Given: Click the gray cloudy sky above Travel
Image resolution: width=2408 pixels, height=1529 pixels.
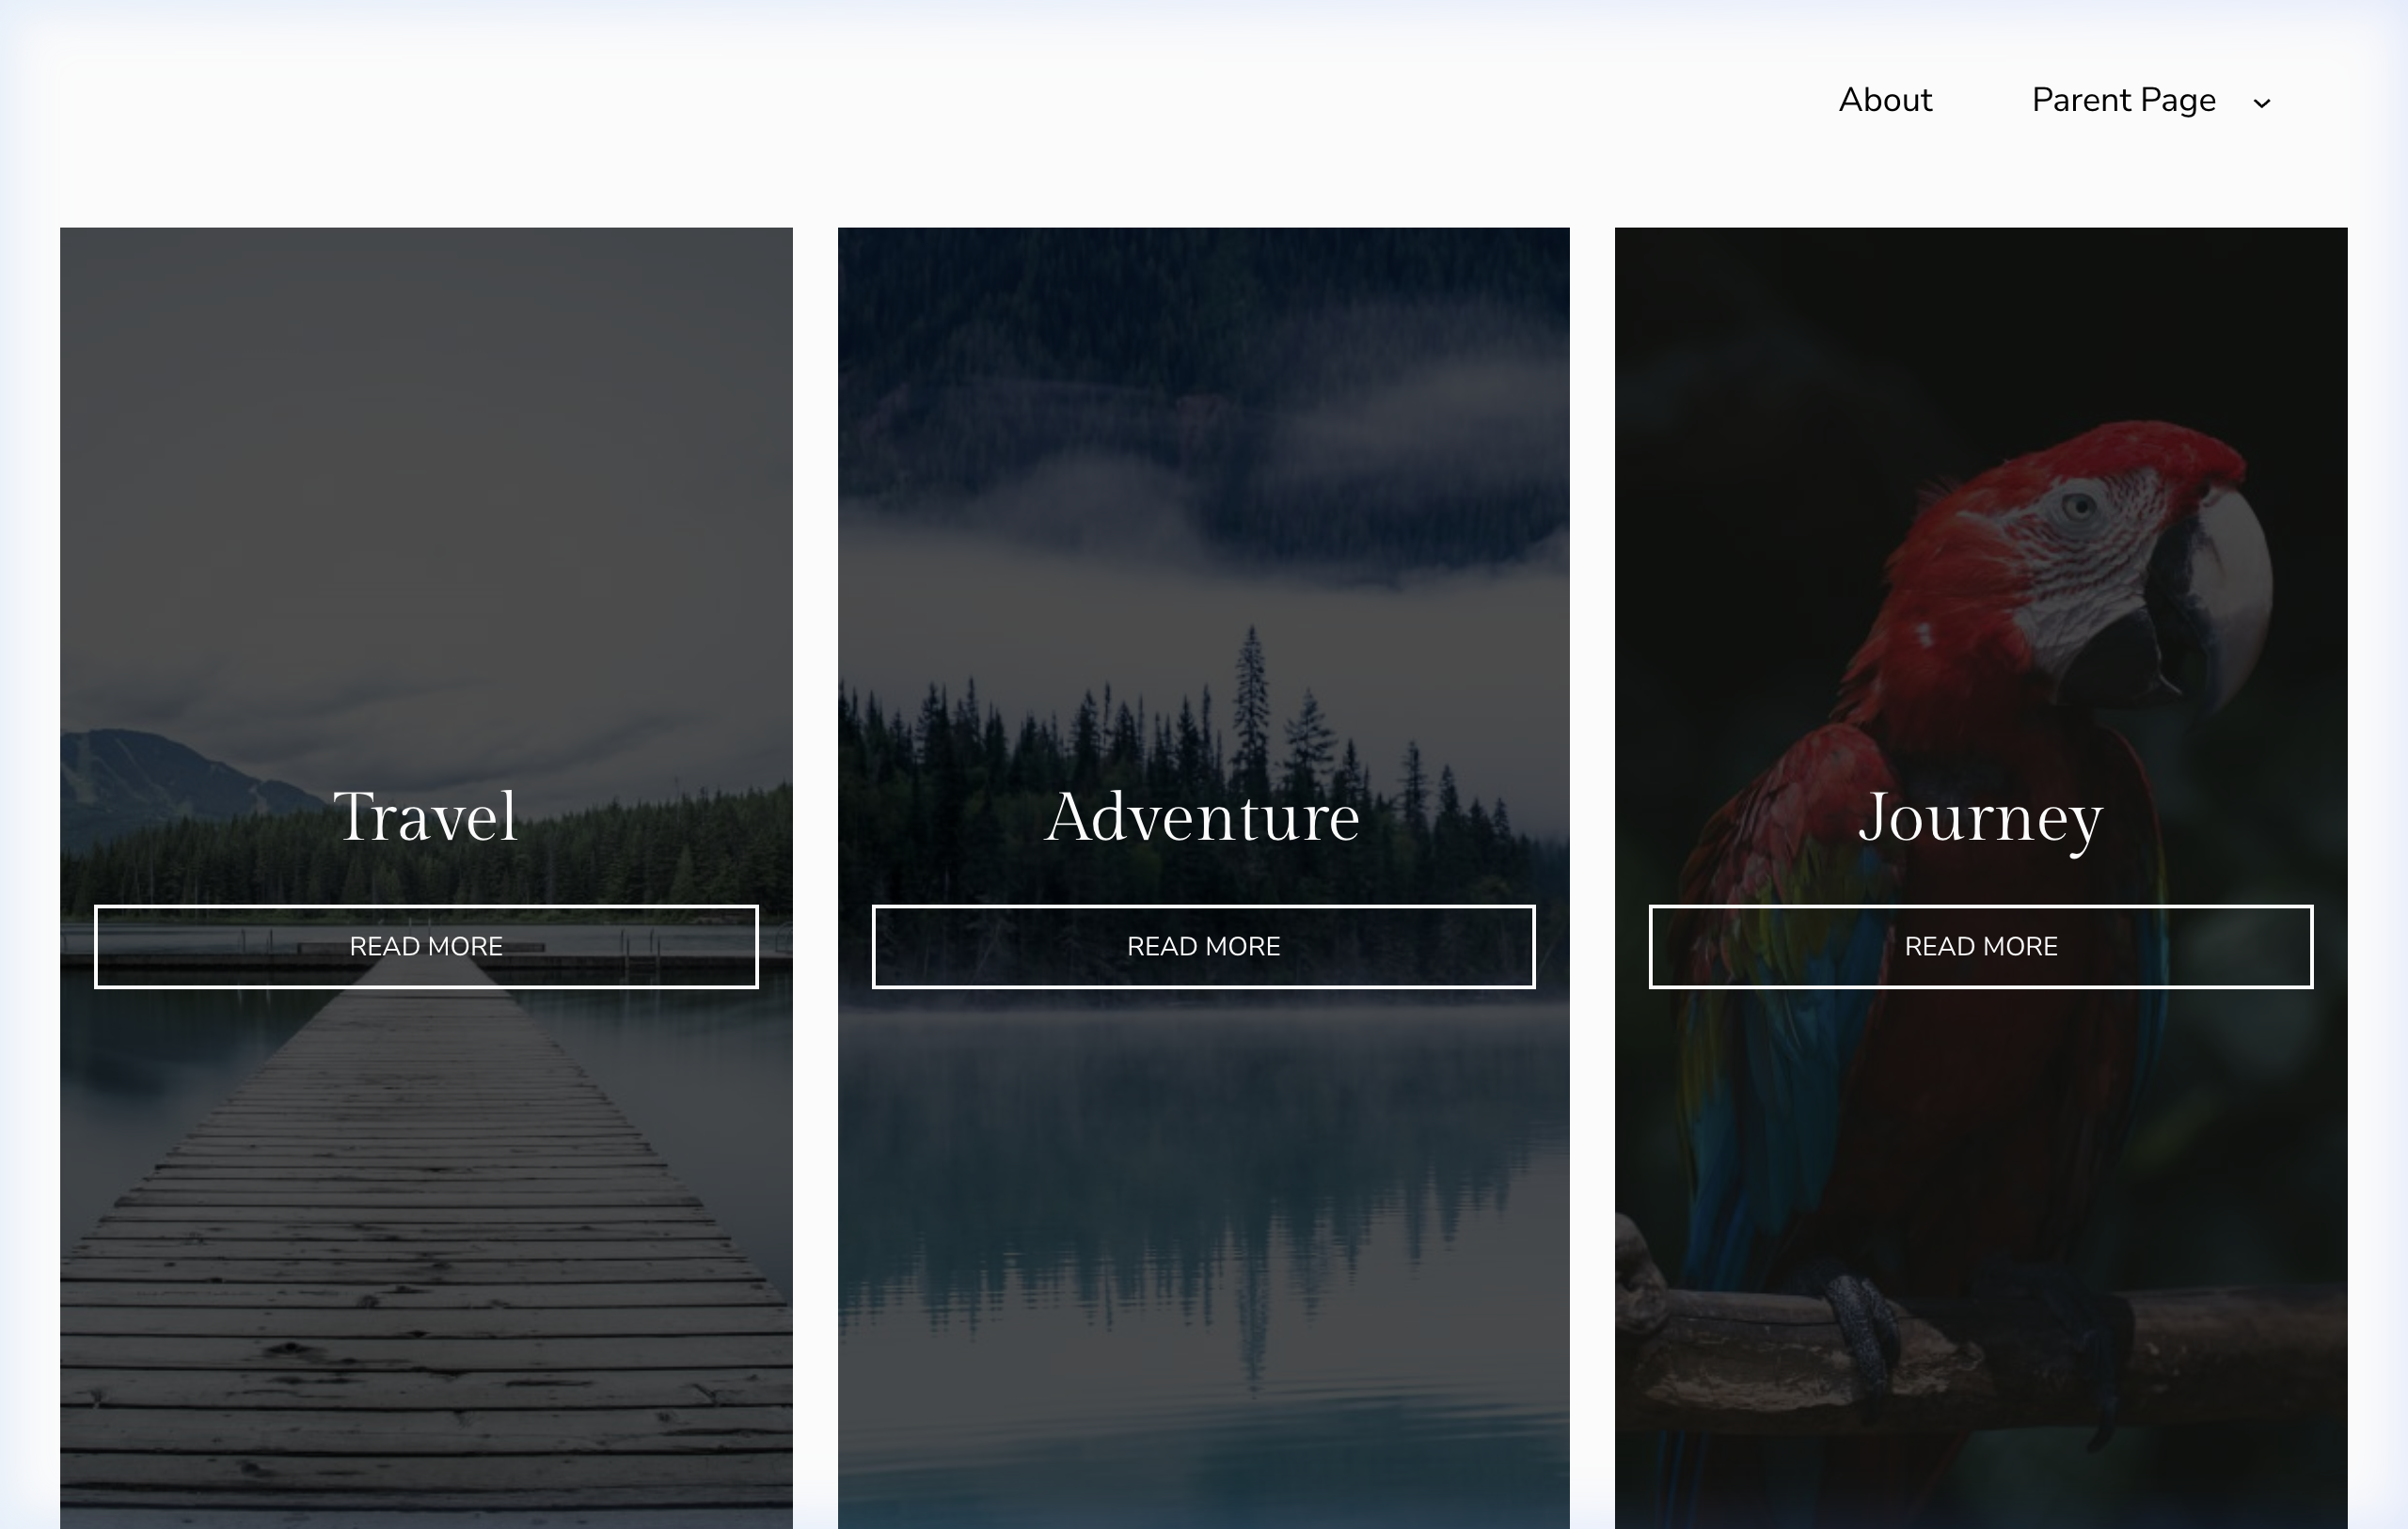Looking at the screenshot, I should (x=426, y=480).
